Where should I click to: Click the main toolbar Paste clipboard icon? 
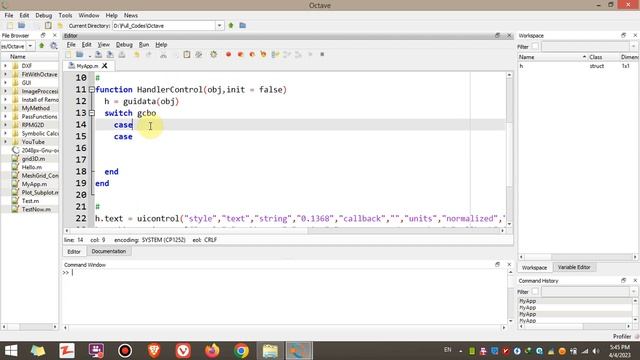(x=48, y=26)
